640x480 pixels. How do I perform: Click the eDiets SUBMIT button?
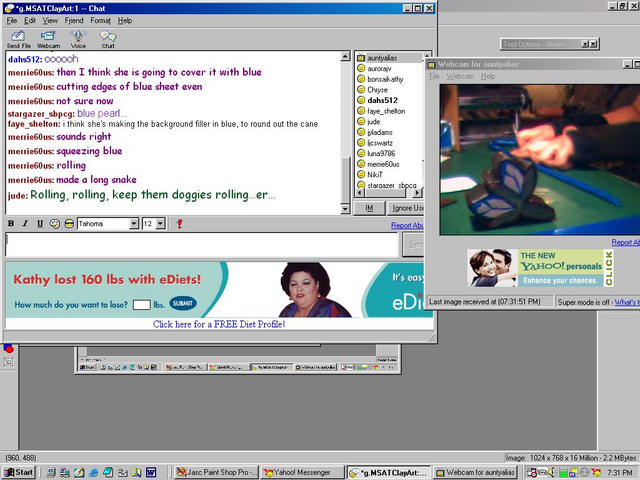(183, 303)
